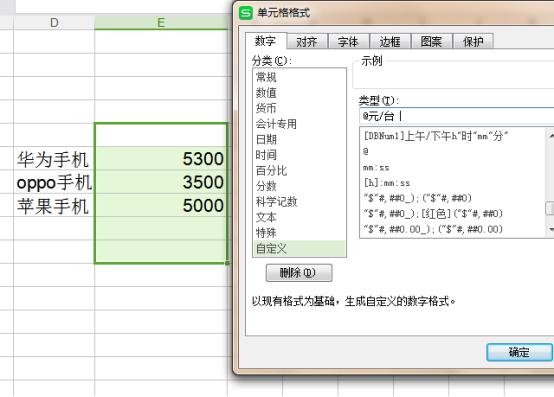Select the 文本 category

click(299, 217)
